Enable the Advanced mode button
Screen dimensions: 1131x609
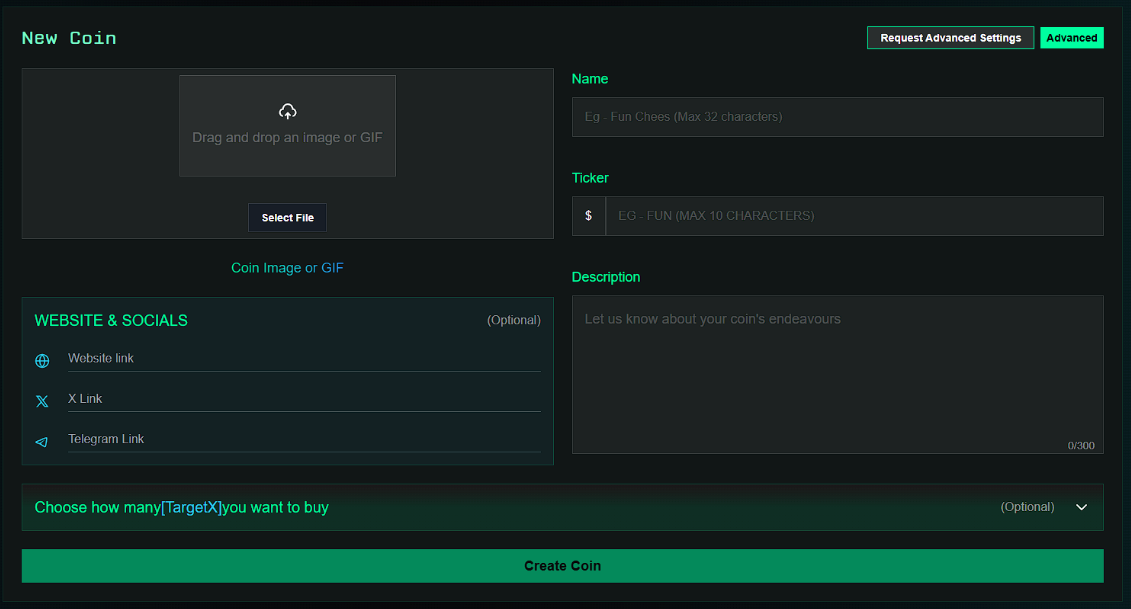[1071, 37]
